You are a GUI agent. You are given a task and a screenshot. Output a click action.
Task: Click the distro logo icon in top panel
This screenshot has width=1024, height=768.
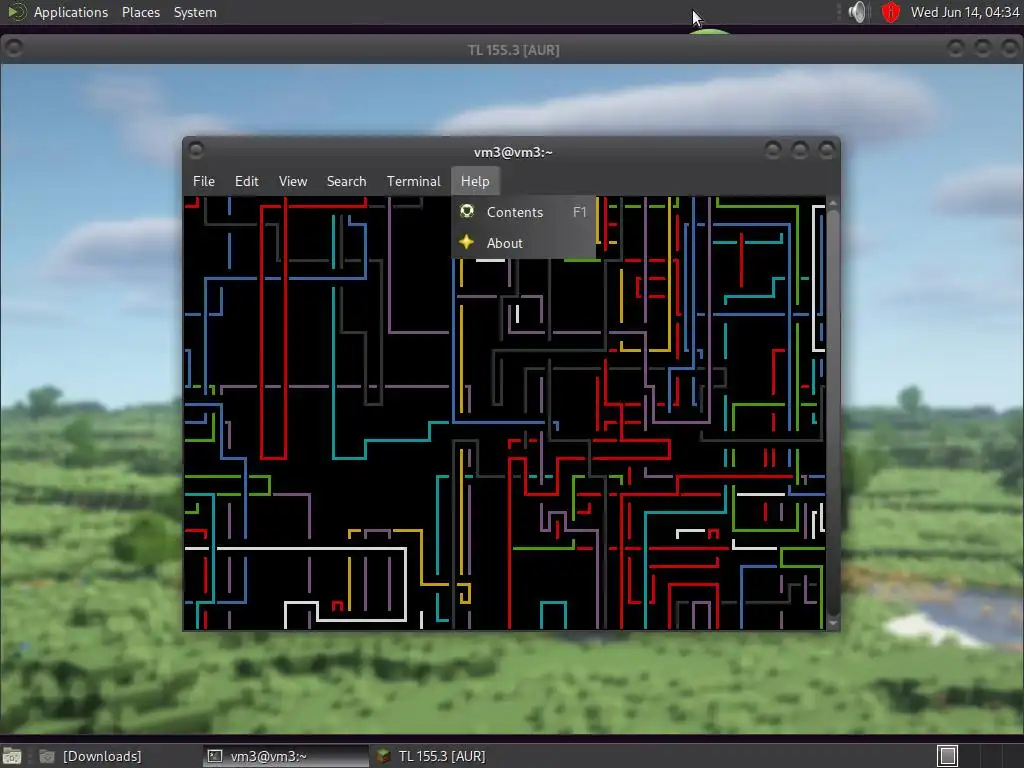pos(16,12)
